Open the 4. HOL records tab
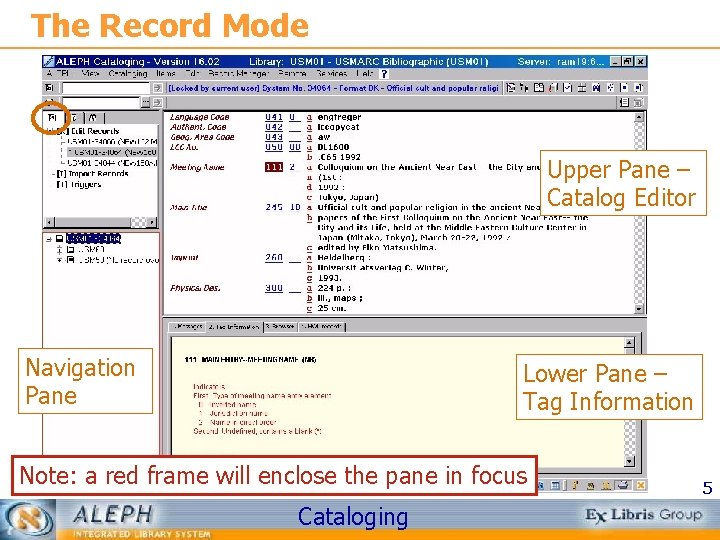This screenshot has width=720, height=540. click(x=322, y=326)
